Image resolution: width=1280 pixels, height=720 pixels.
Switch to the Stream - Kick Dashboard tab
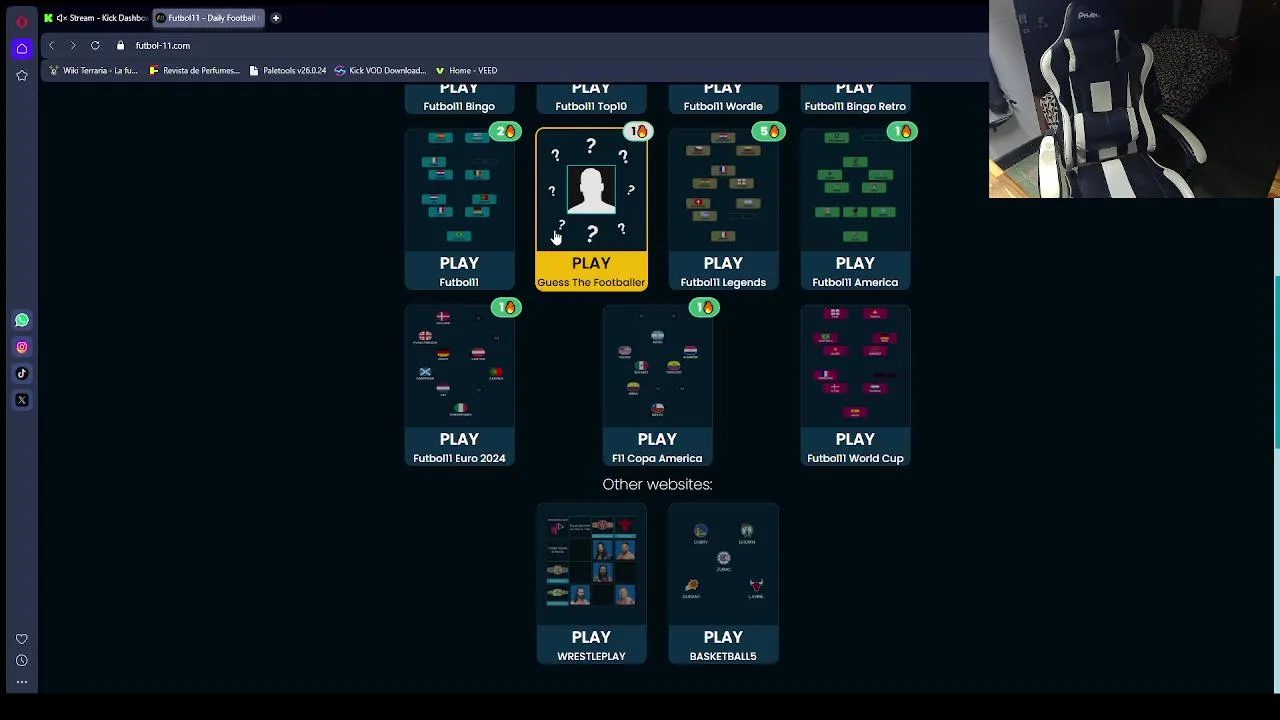(97, 18)
